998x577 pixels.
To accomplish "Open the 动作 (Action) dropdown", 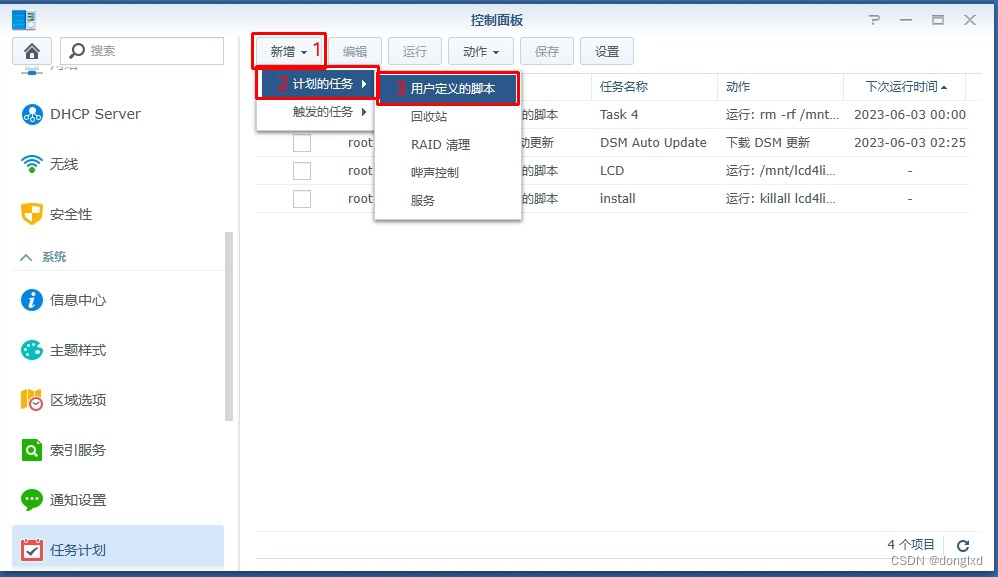I will click(478, 51).
